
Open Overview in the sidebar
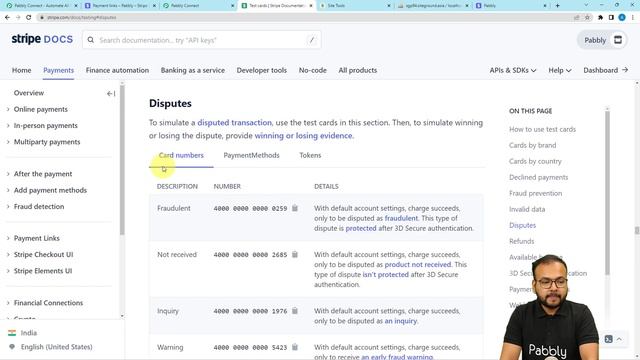click(29, 93)
